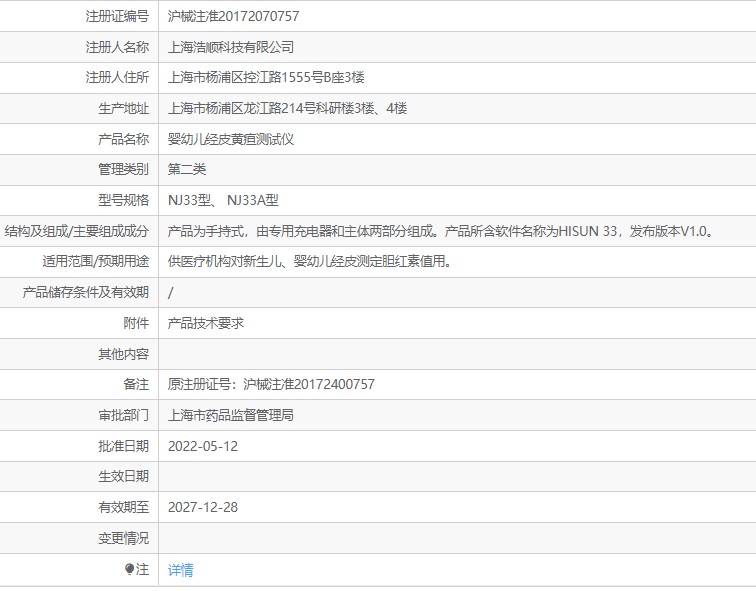Click the 变更情况 label
The width and height of the screenshot is (756, 591).
123,538
